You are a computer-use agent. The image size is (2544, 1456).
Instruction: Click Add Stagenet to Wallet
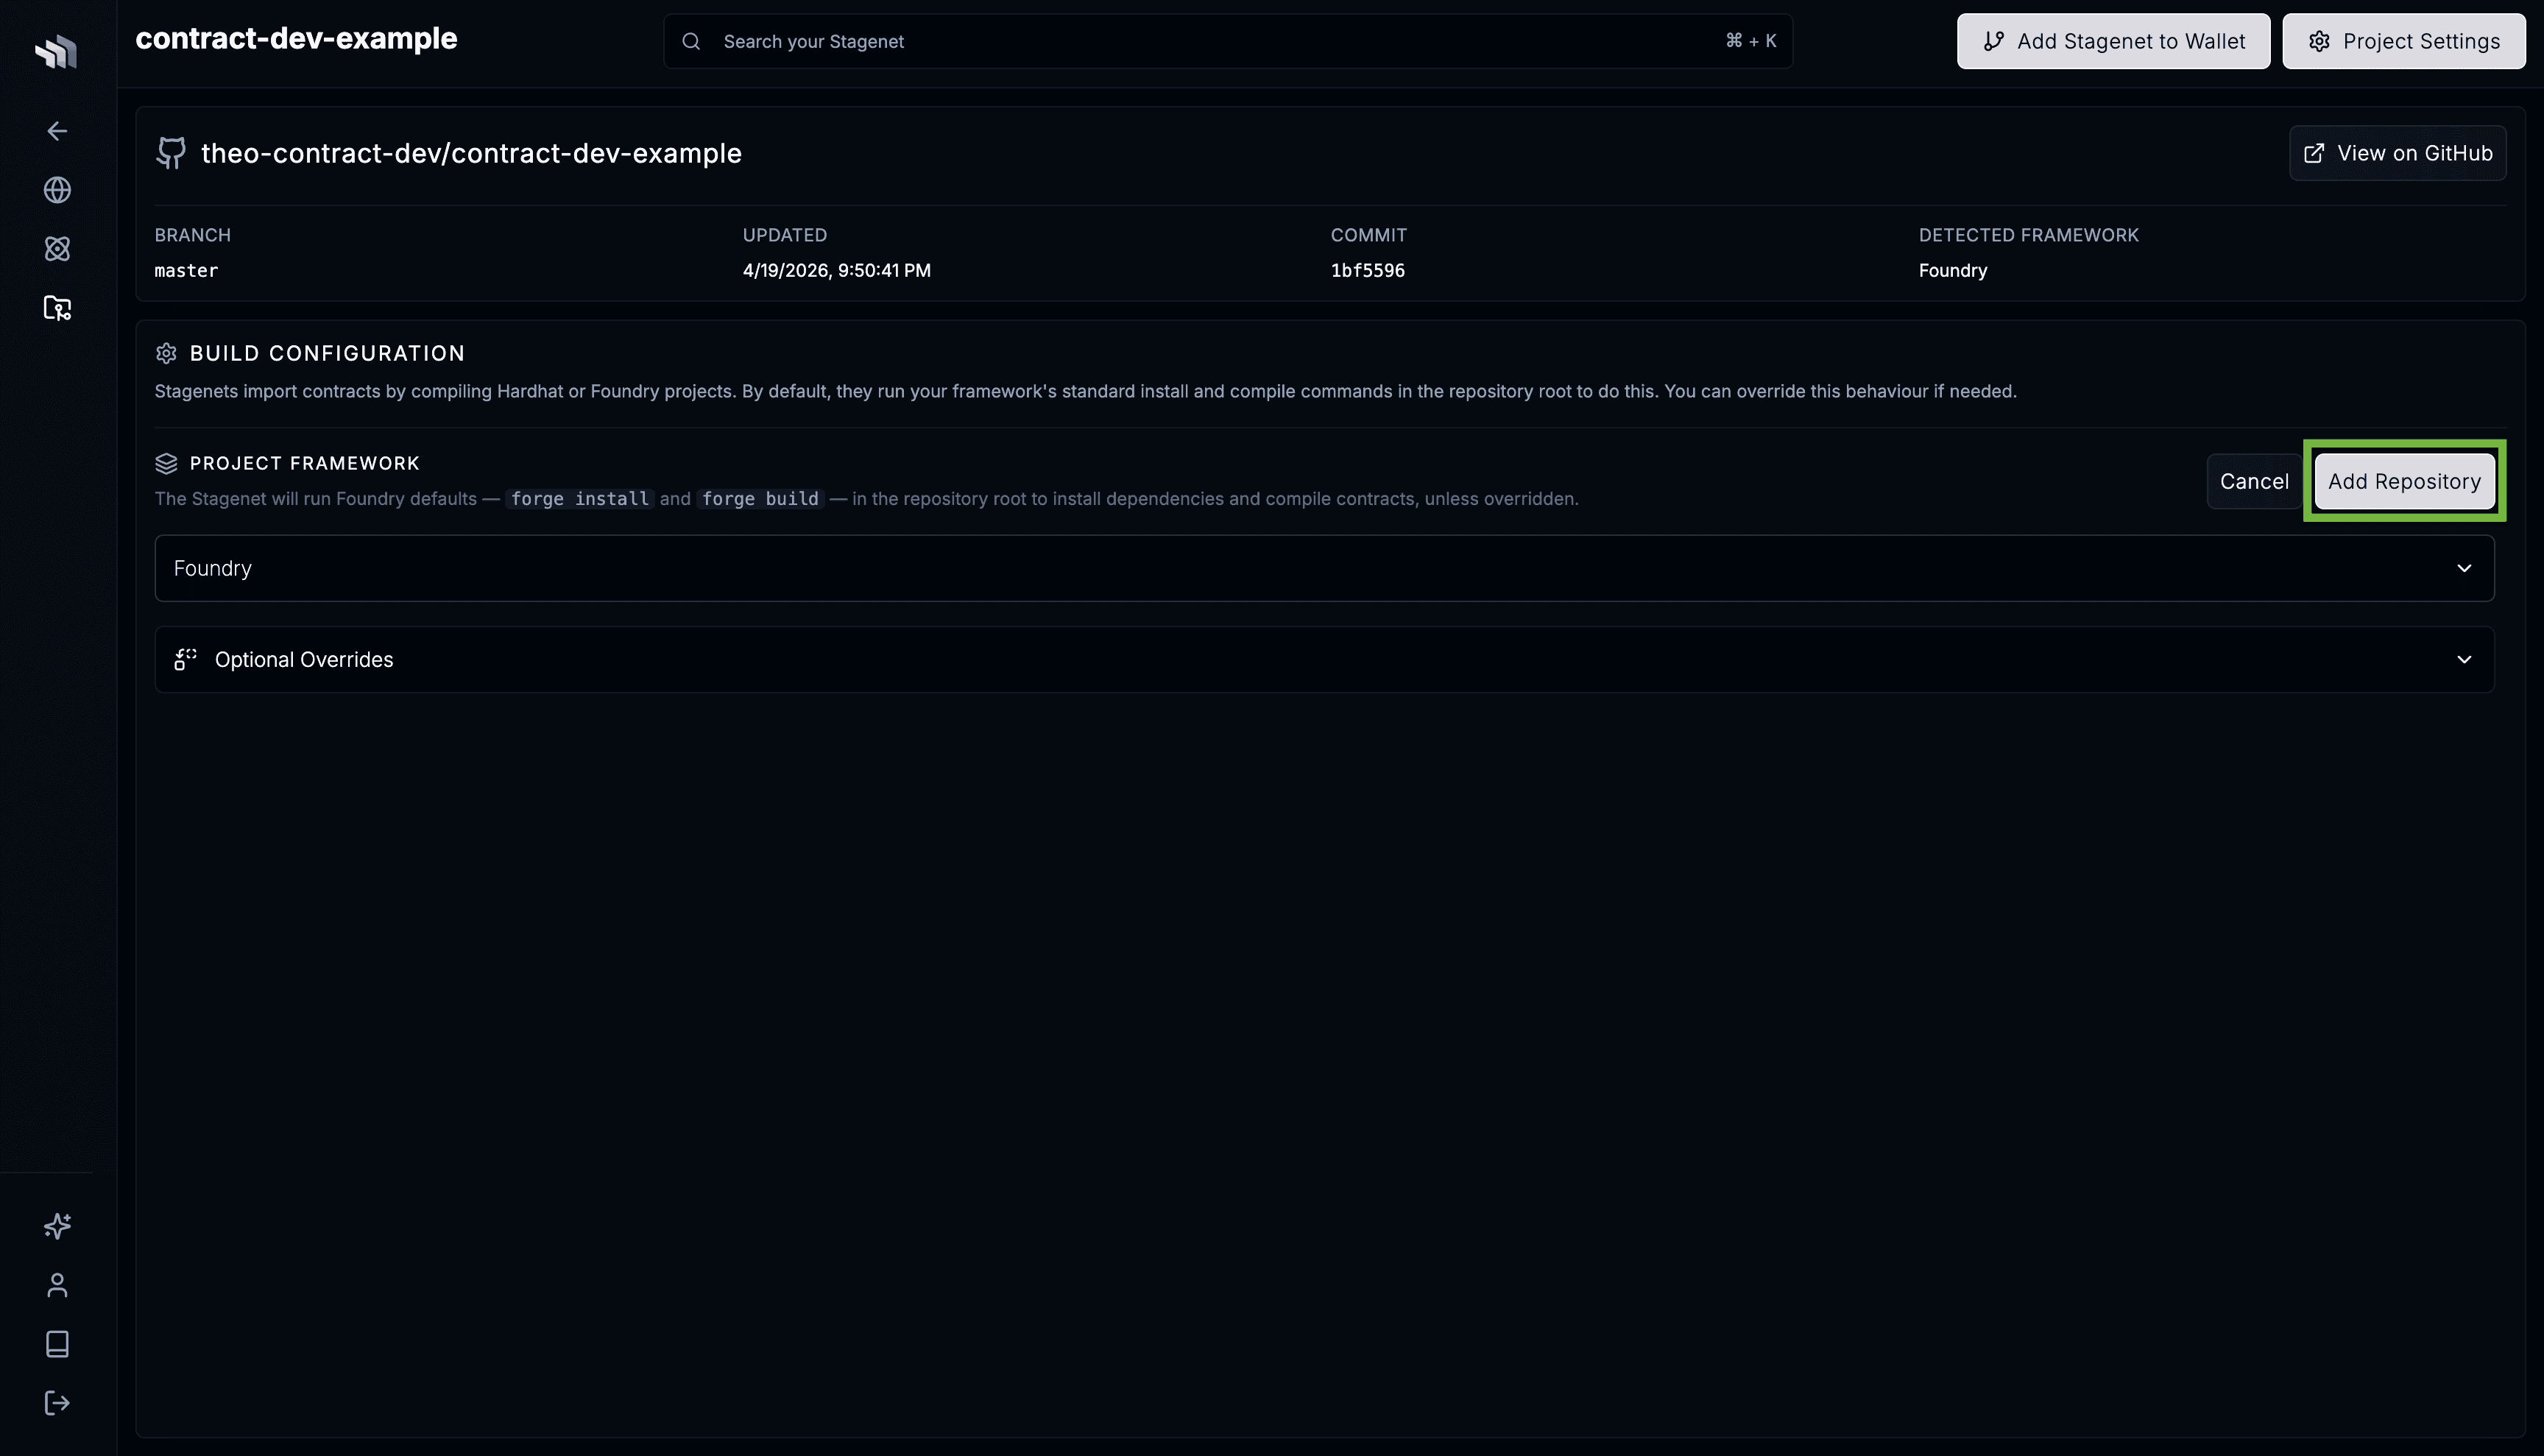(2113, 41)
